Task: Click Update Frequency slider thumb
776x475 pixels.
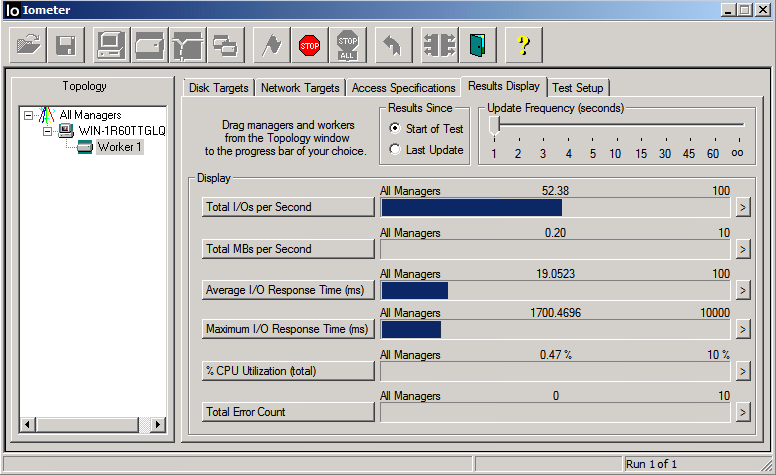Action: 494,126
